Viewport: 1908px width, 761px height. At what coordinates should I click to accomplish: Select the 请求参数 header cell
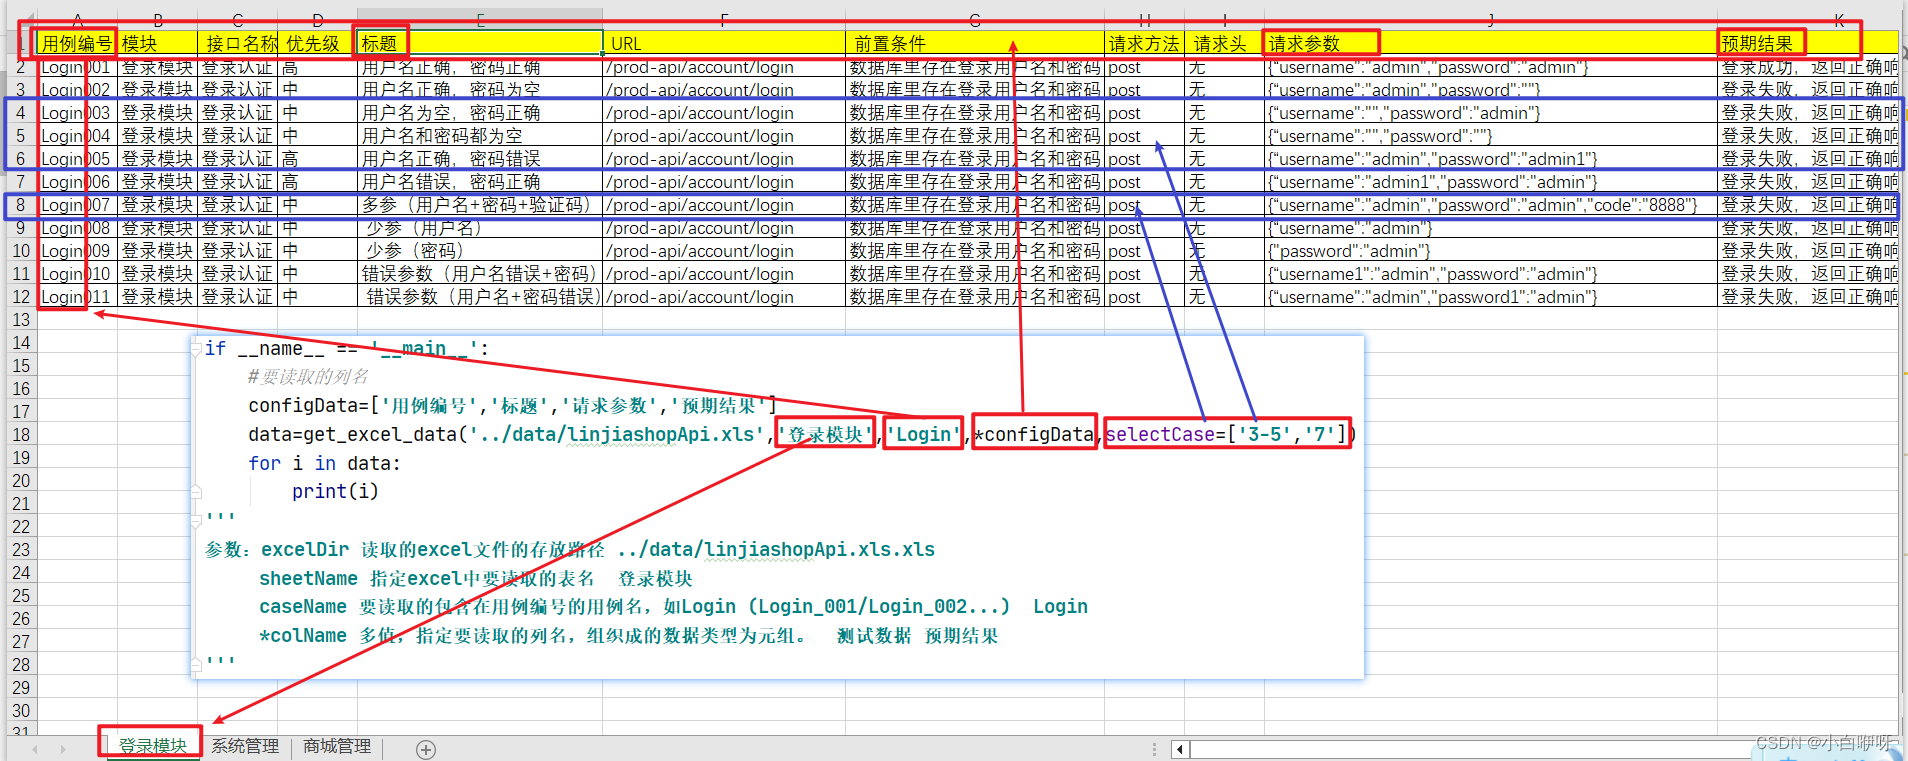point(1491,43)
